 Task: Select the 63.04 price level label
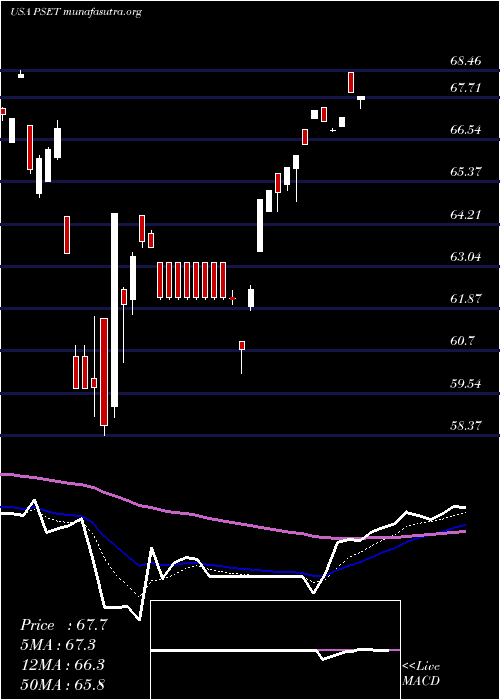click(466, 257)
